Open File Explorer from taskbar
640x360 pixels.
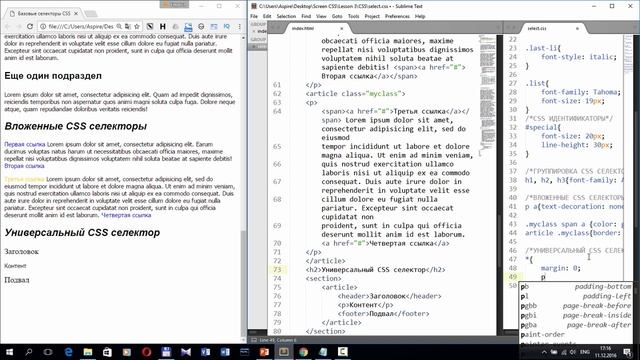(88, 352)
